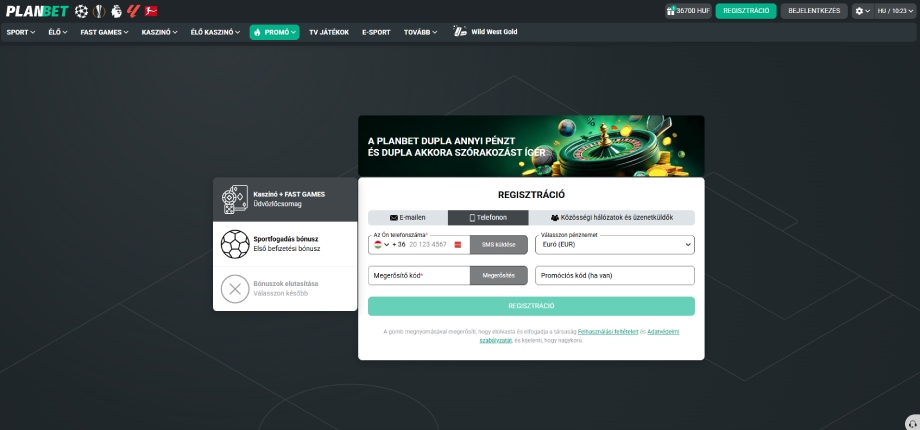Open the Europa League trophy icon
920x430 pixels.
click(99, 11)
